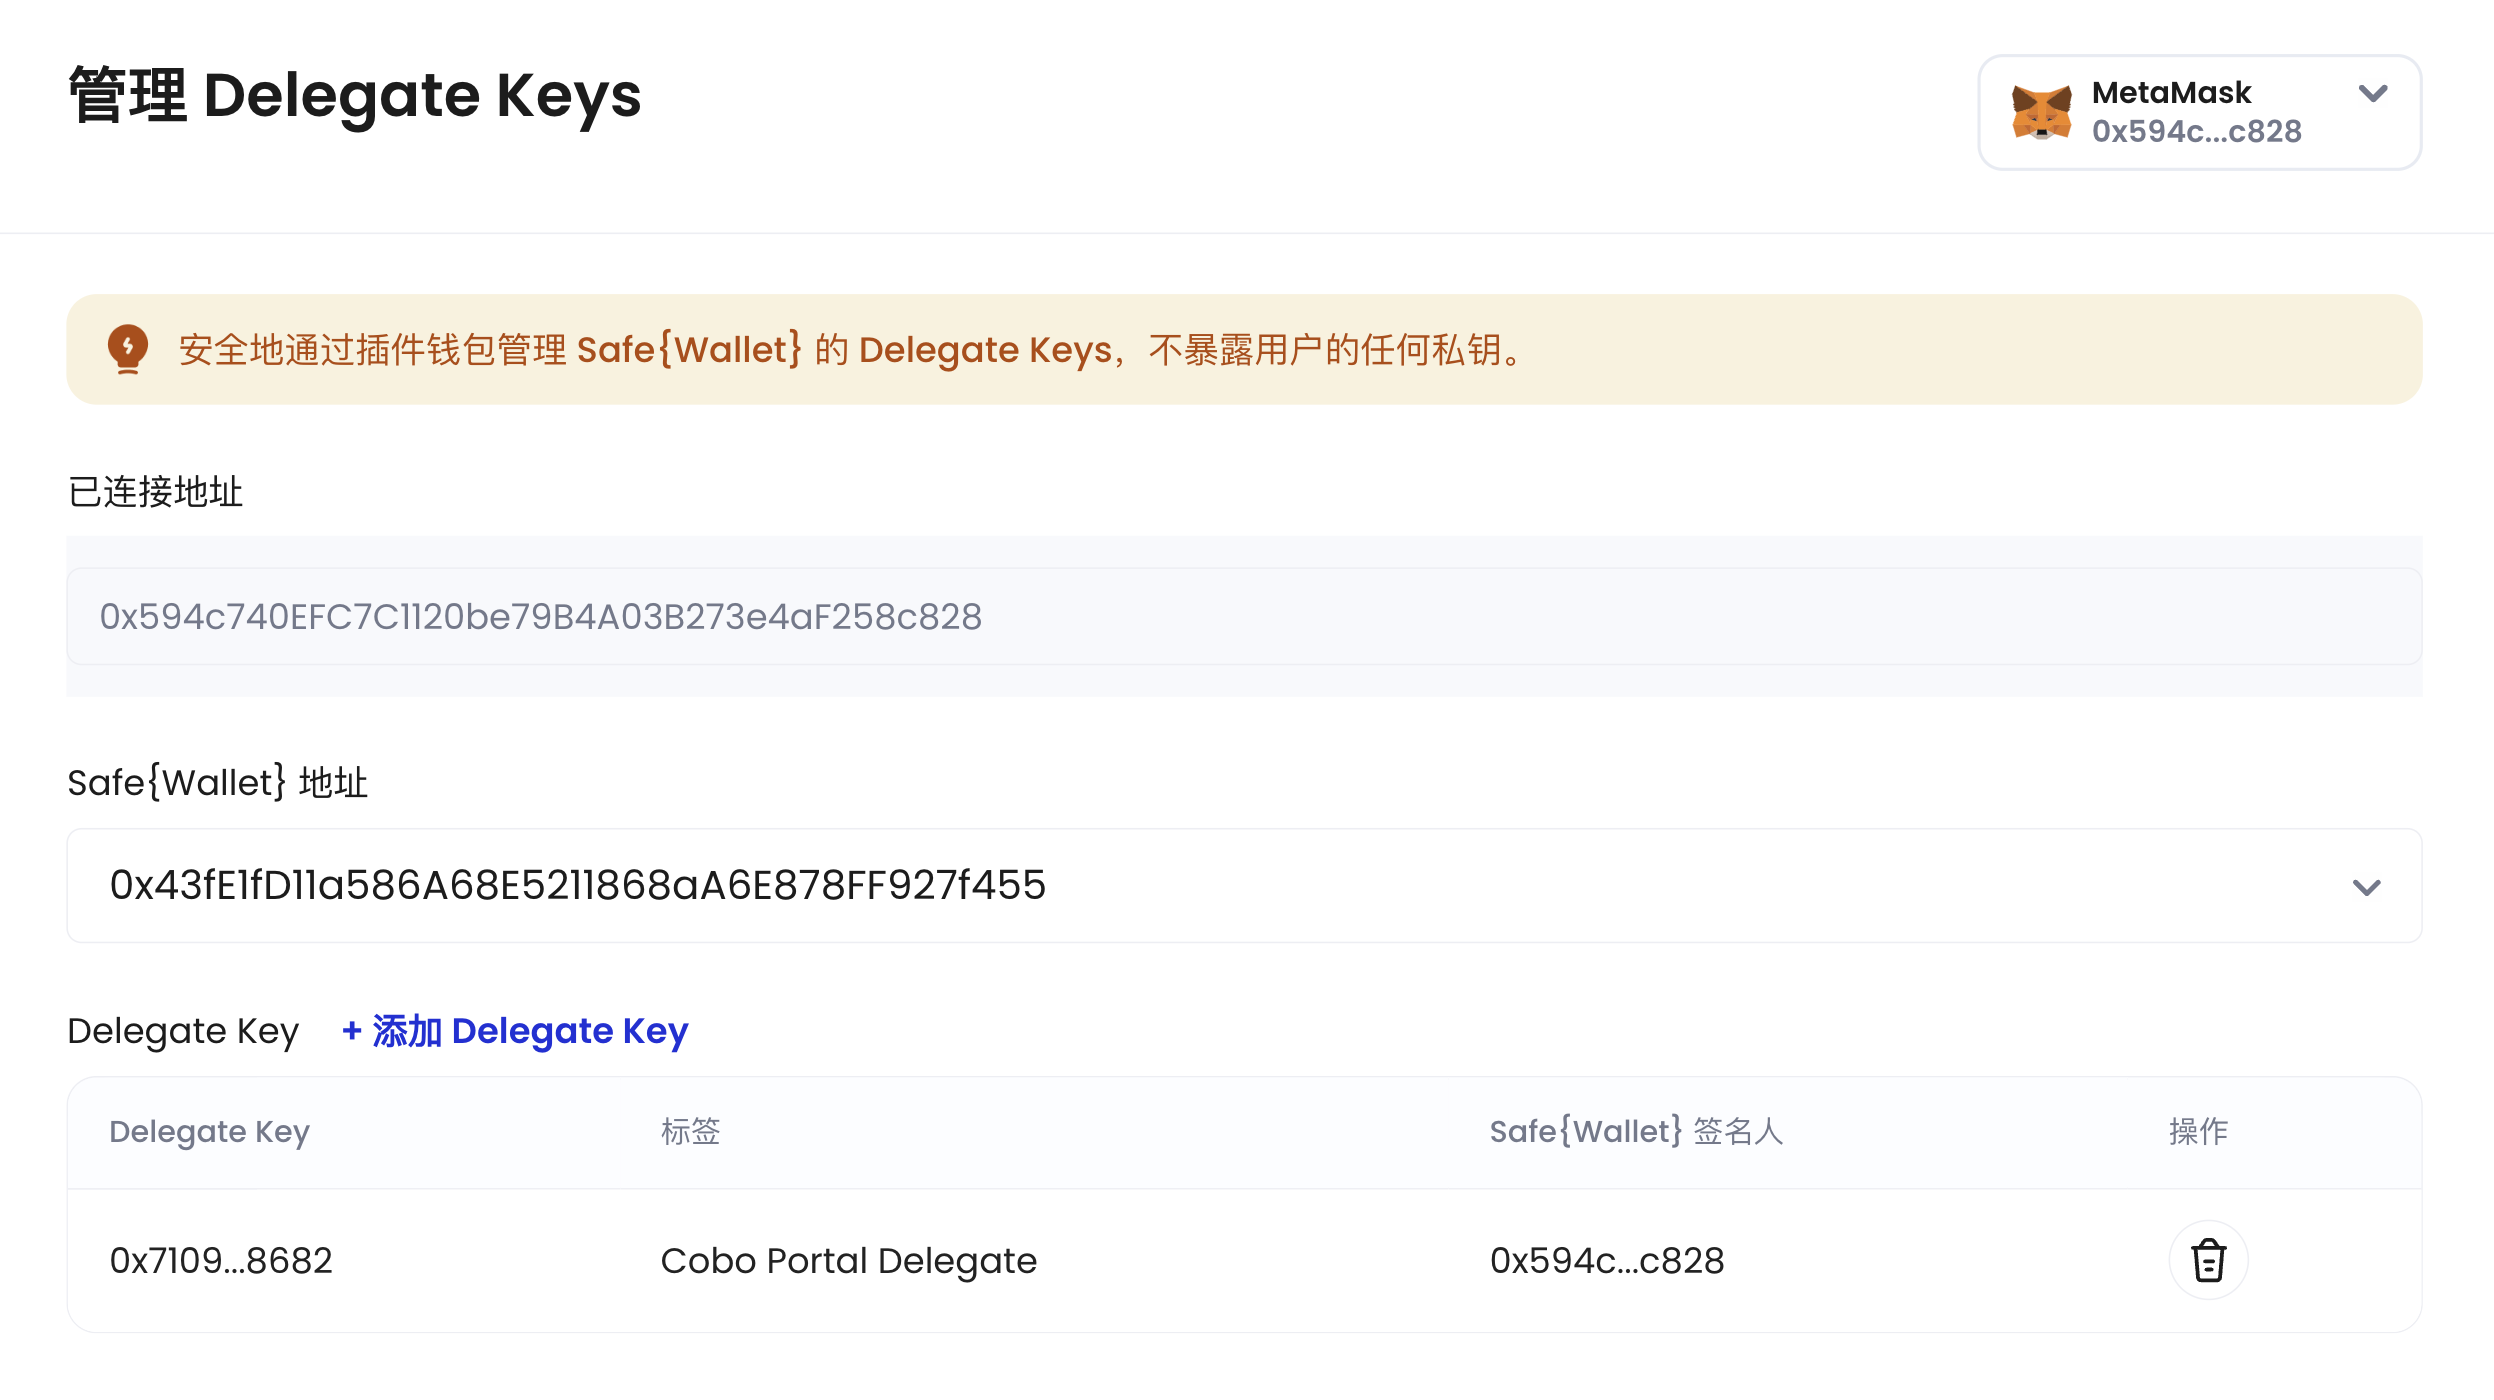
Task: Click the Delegate Key column header
Action: (x=209, y=1132)
